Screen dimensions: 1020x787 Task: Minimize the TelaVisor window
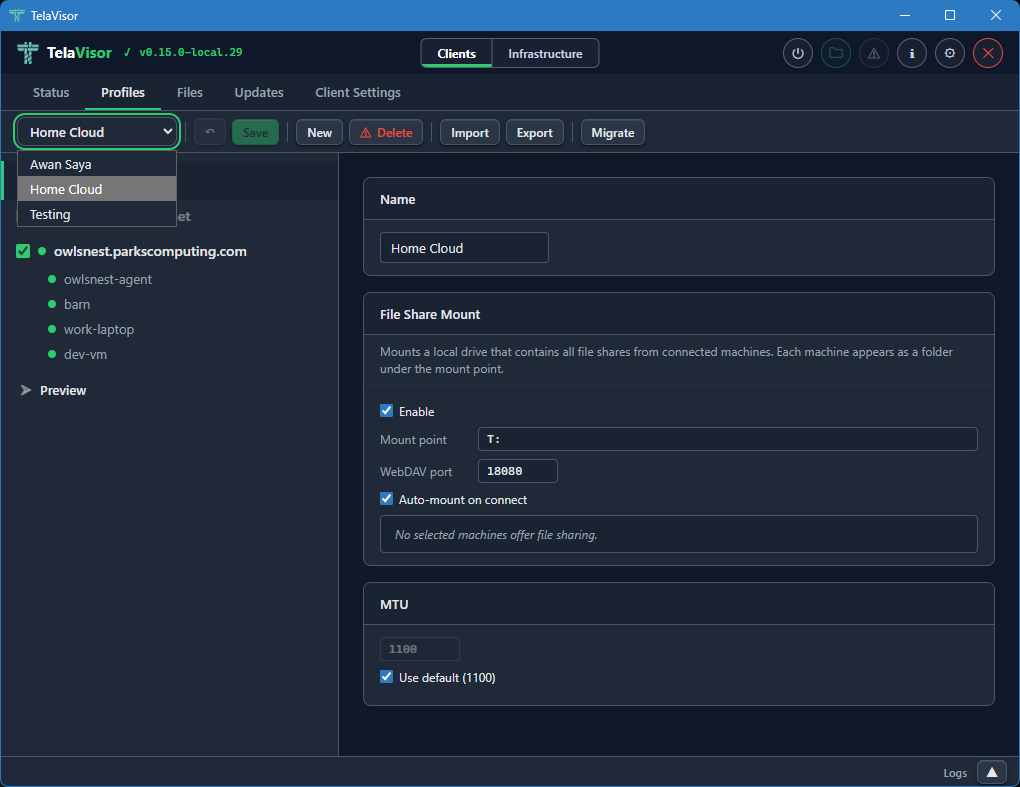(x=905, y=15)
